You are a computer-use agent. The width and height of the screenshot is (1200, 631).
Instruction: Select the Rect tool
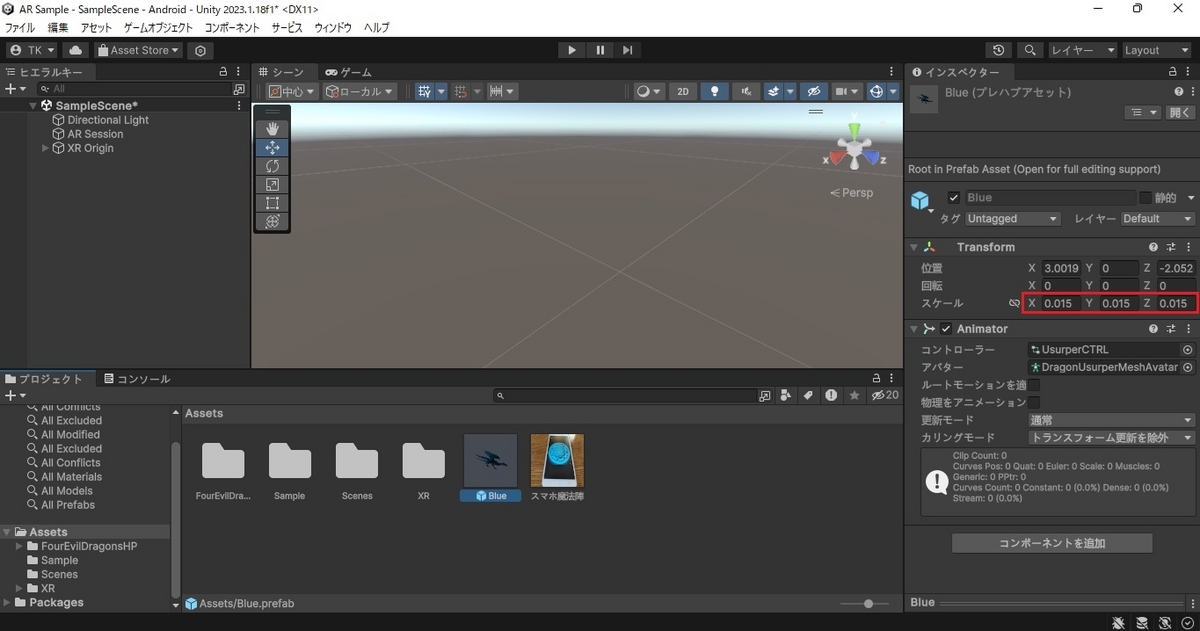click(x=272, y=203)
